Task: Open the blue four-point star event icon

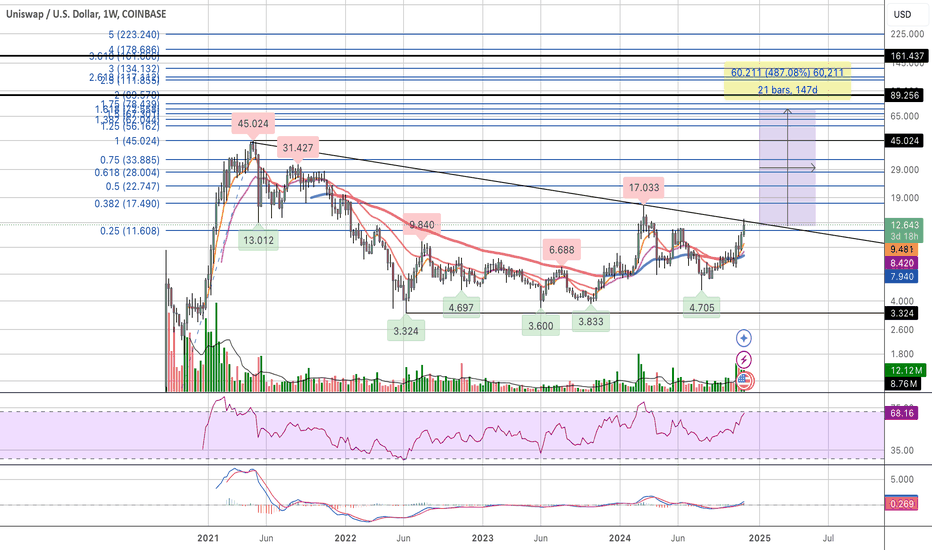Action: click(x=744, y=338)
